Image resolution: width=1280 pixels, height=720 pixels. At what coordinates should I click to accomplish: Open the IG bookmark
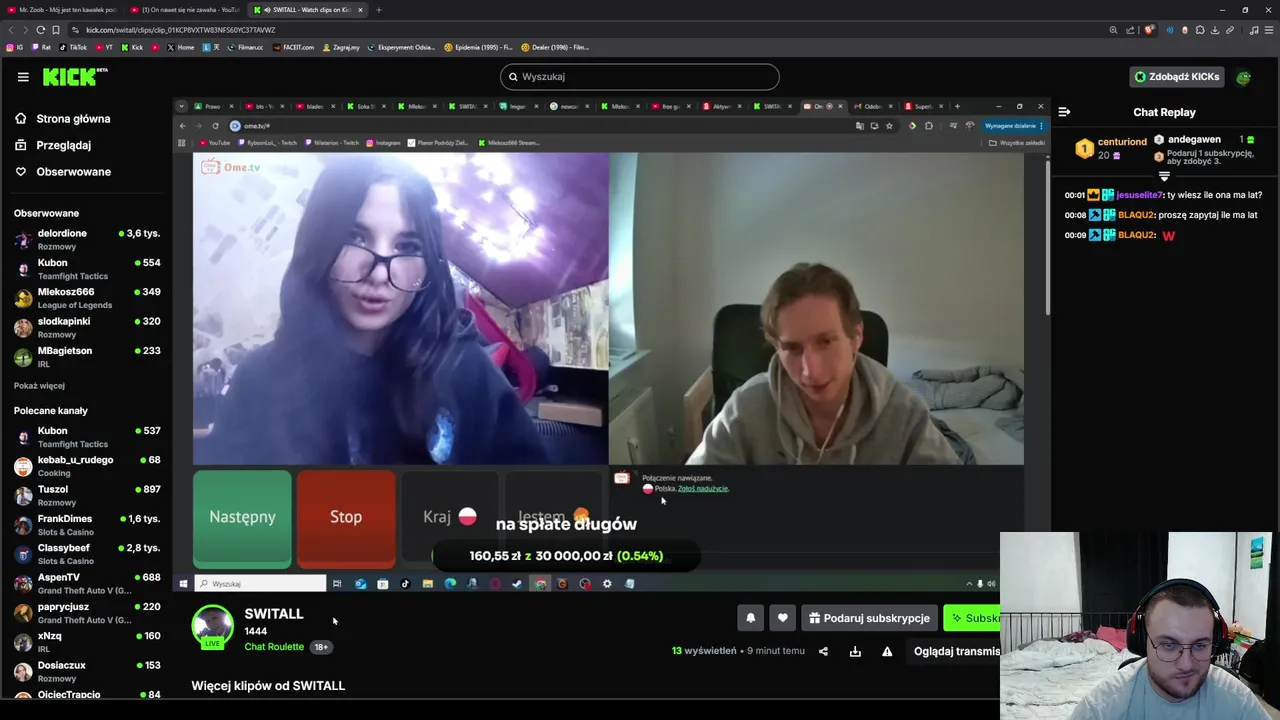click(x=15, y=47)
